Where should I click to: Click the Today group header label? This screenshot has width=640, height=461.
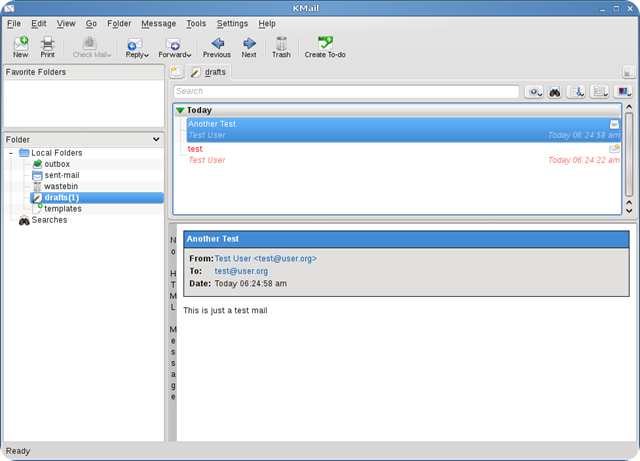(199, 110)
